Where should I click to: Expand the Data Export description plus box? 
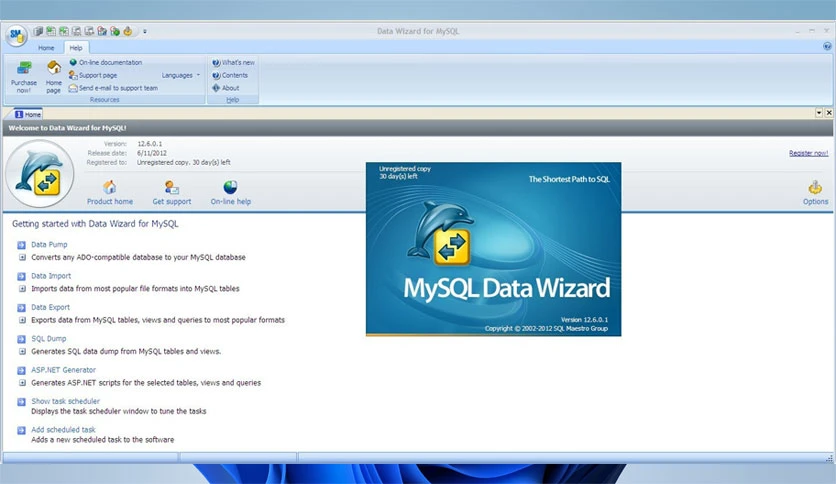(22, 320)
